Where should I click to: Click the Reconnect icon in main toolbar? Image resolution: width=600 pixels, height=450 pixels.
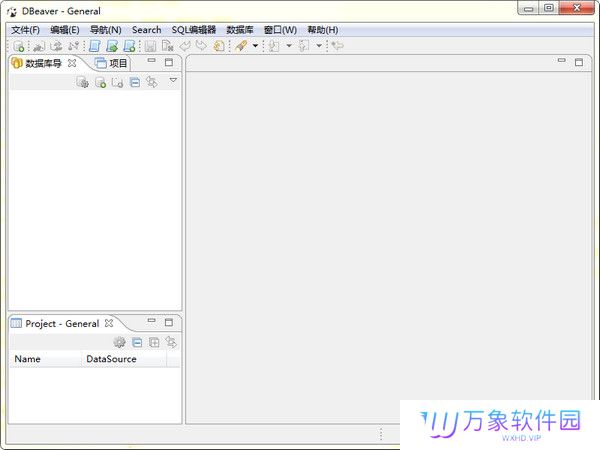click(56, 46)
